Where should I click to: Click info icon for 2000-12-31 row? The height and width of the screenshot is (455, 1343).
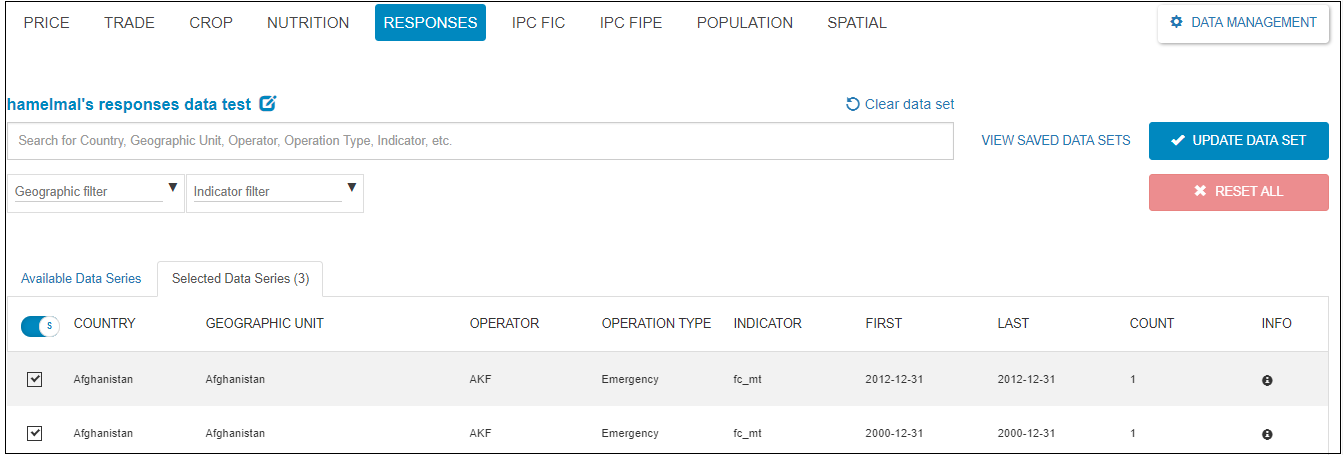1267,434
